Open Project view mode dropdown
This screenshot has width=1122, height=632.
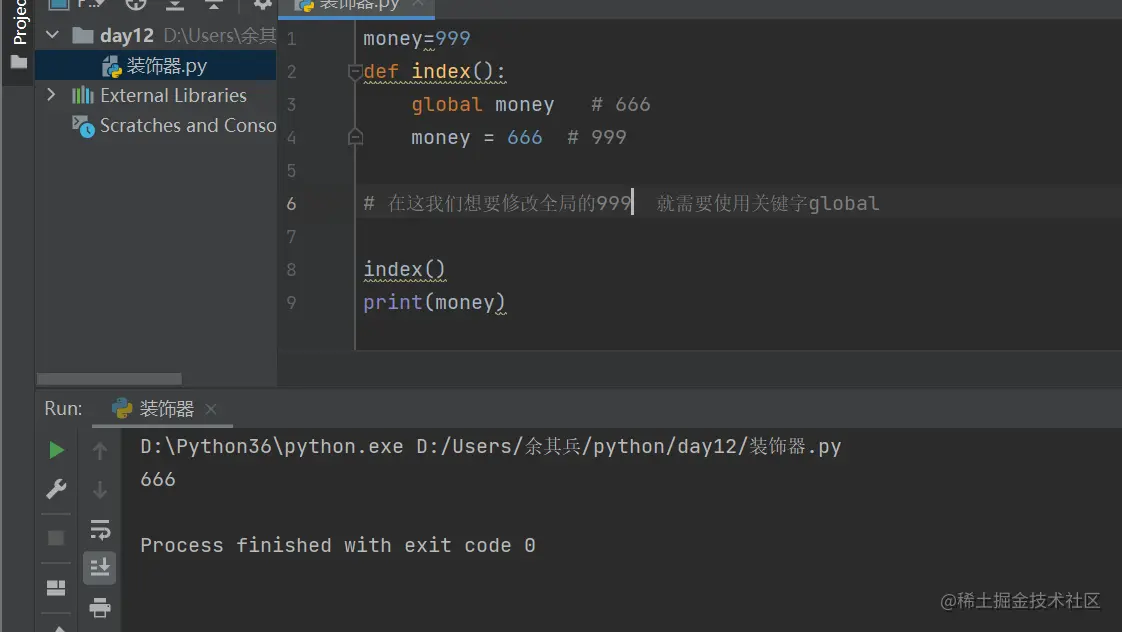tap(91, 4)
